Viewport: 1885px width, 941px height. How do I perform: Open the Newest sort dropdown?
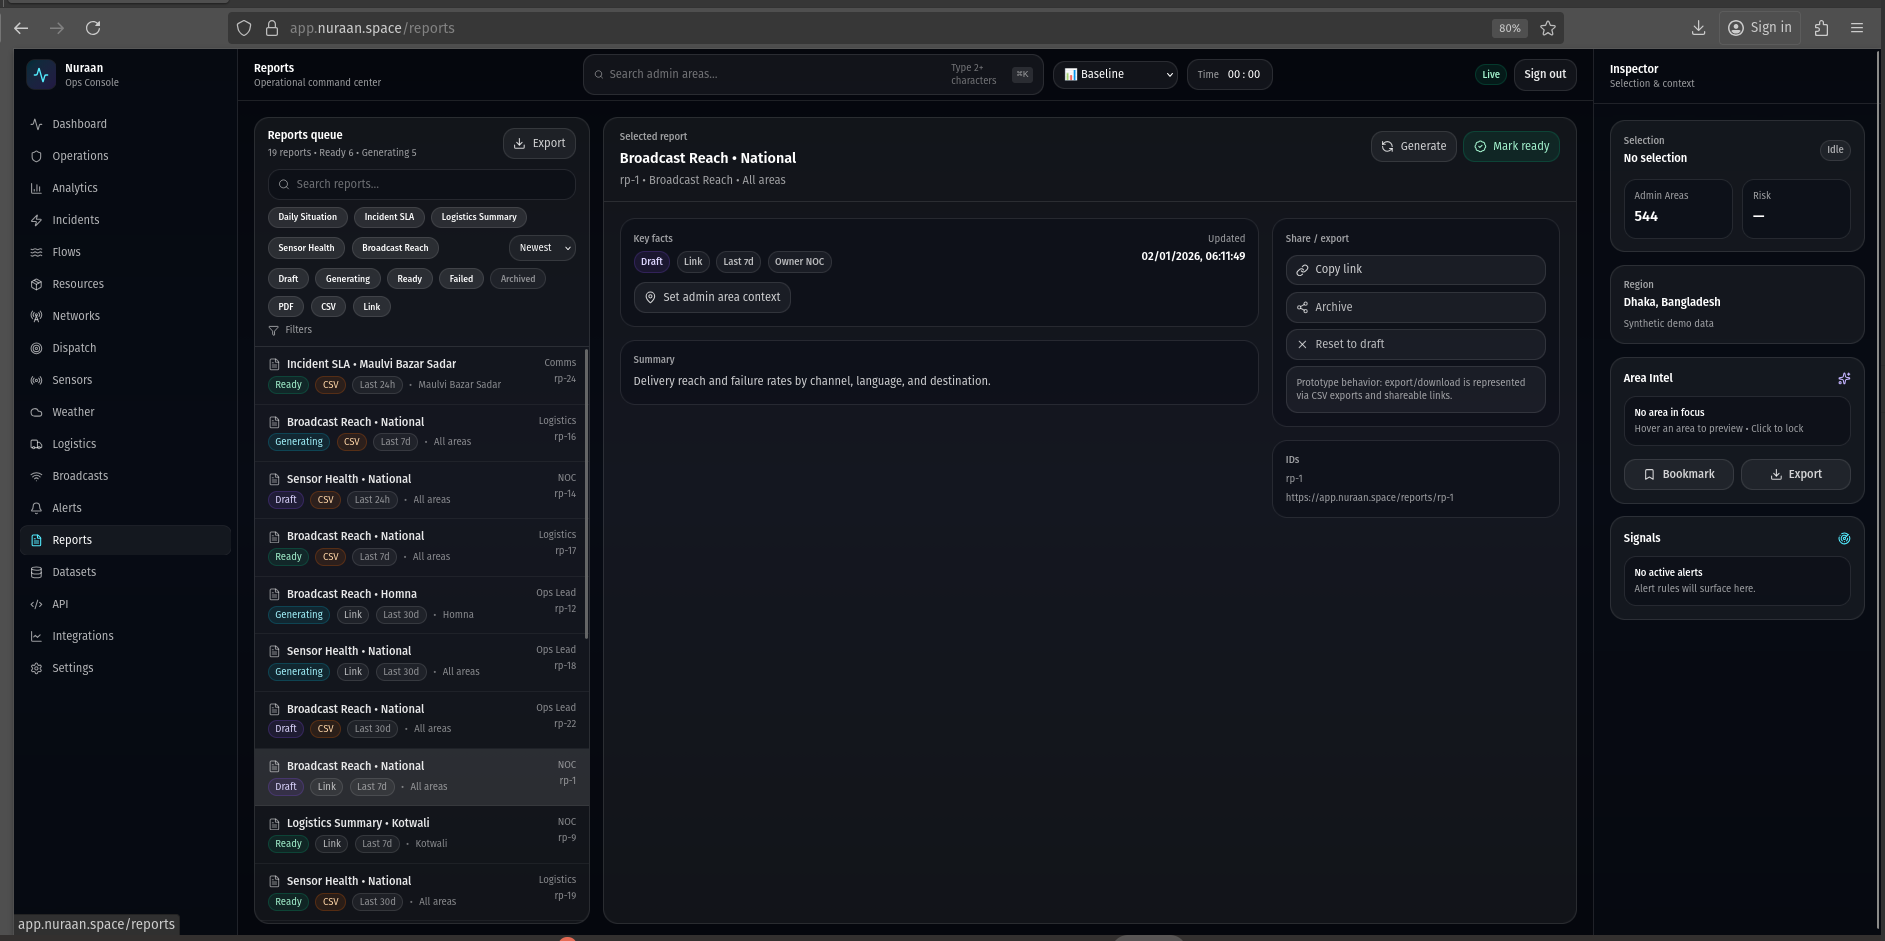coord(542,248)
